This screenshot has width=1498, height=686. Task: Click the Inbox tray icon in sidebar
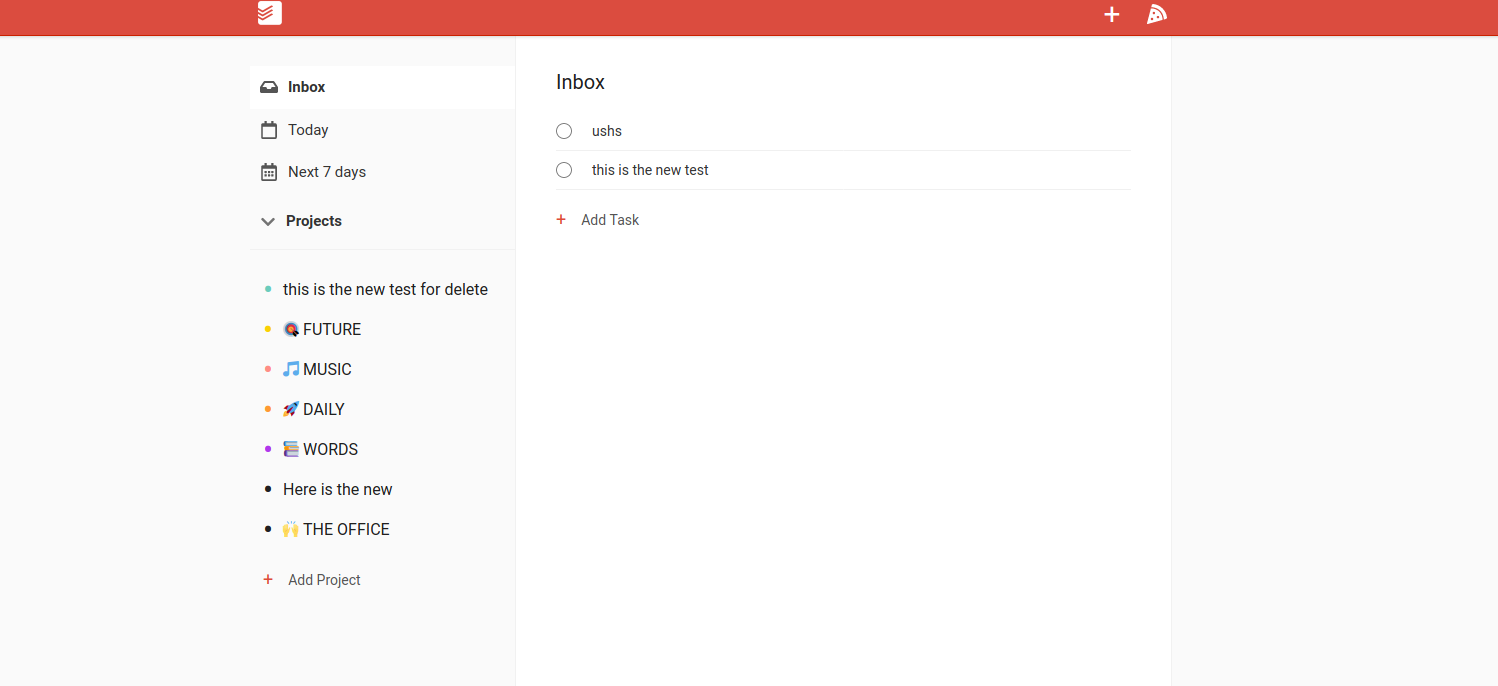[x=269, y=87]
